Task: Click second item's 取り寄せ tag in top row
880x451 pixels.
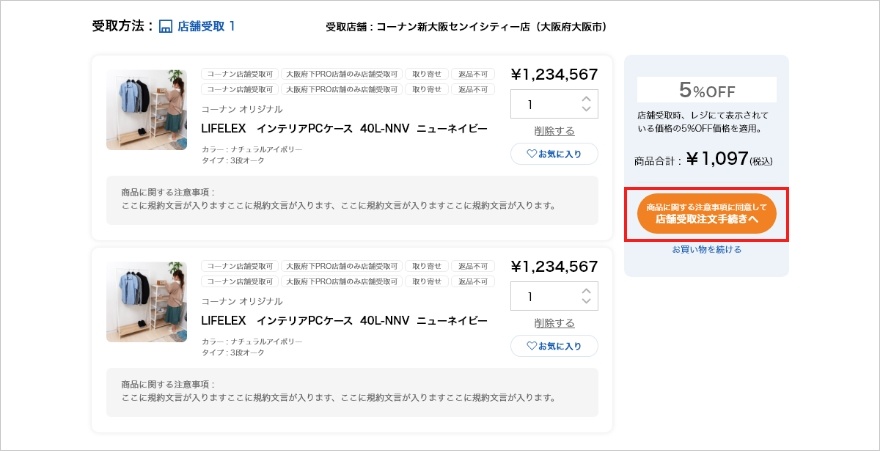Action: pos(427,266)
